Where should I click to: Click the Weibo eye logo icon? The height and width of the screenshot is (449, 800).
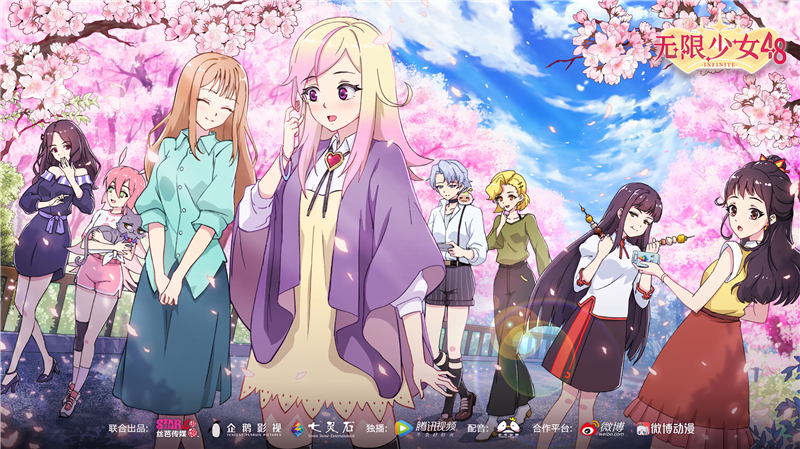[x=589, y=428]
